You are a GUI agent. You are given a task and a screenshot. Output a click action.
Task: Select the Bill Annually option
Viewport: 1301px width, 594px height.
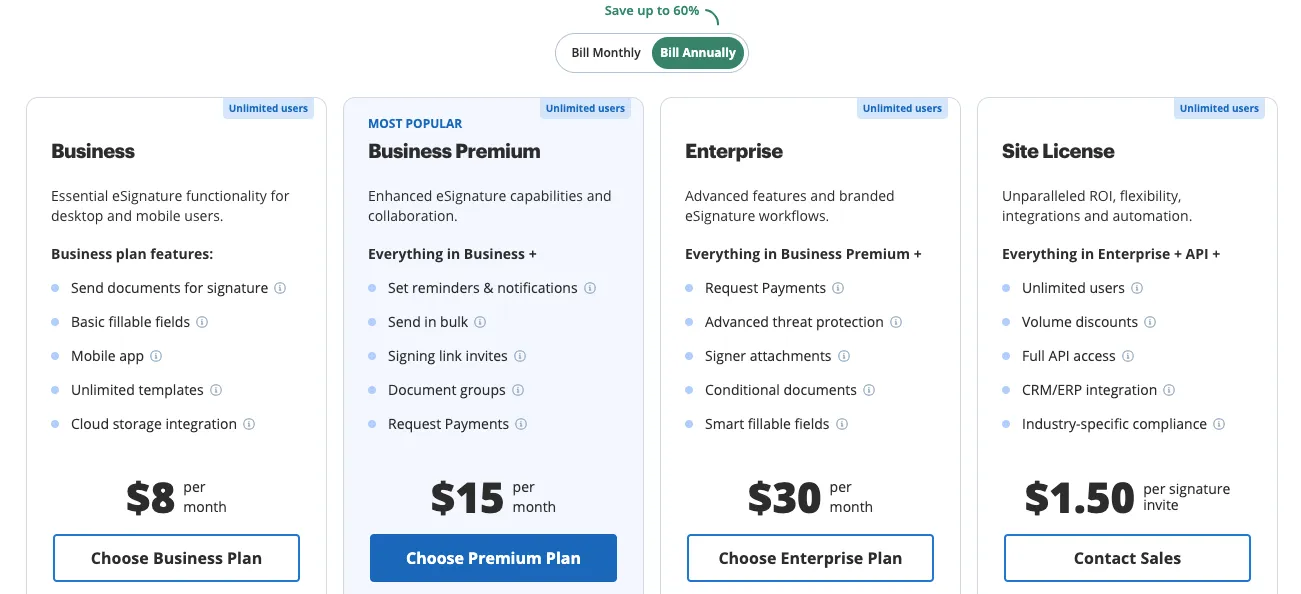point(698,53)
